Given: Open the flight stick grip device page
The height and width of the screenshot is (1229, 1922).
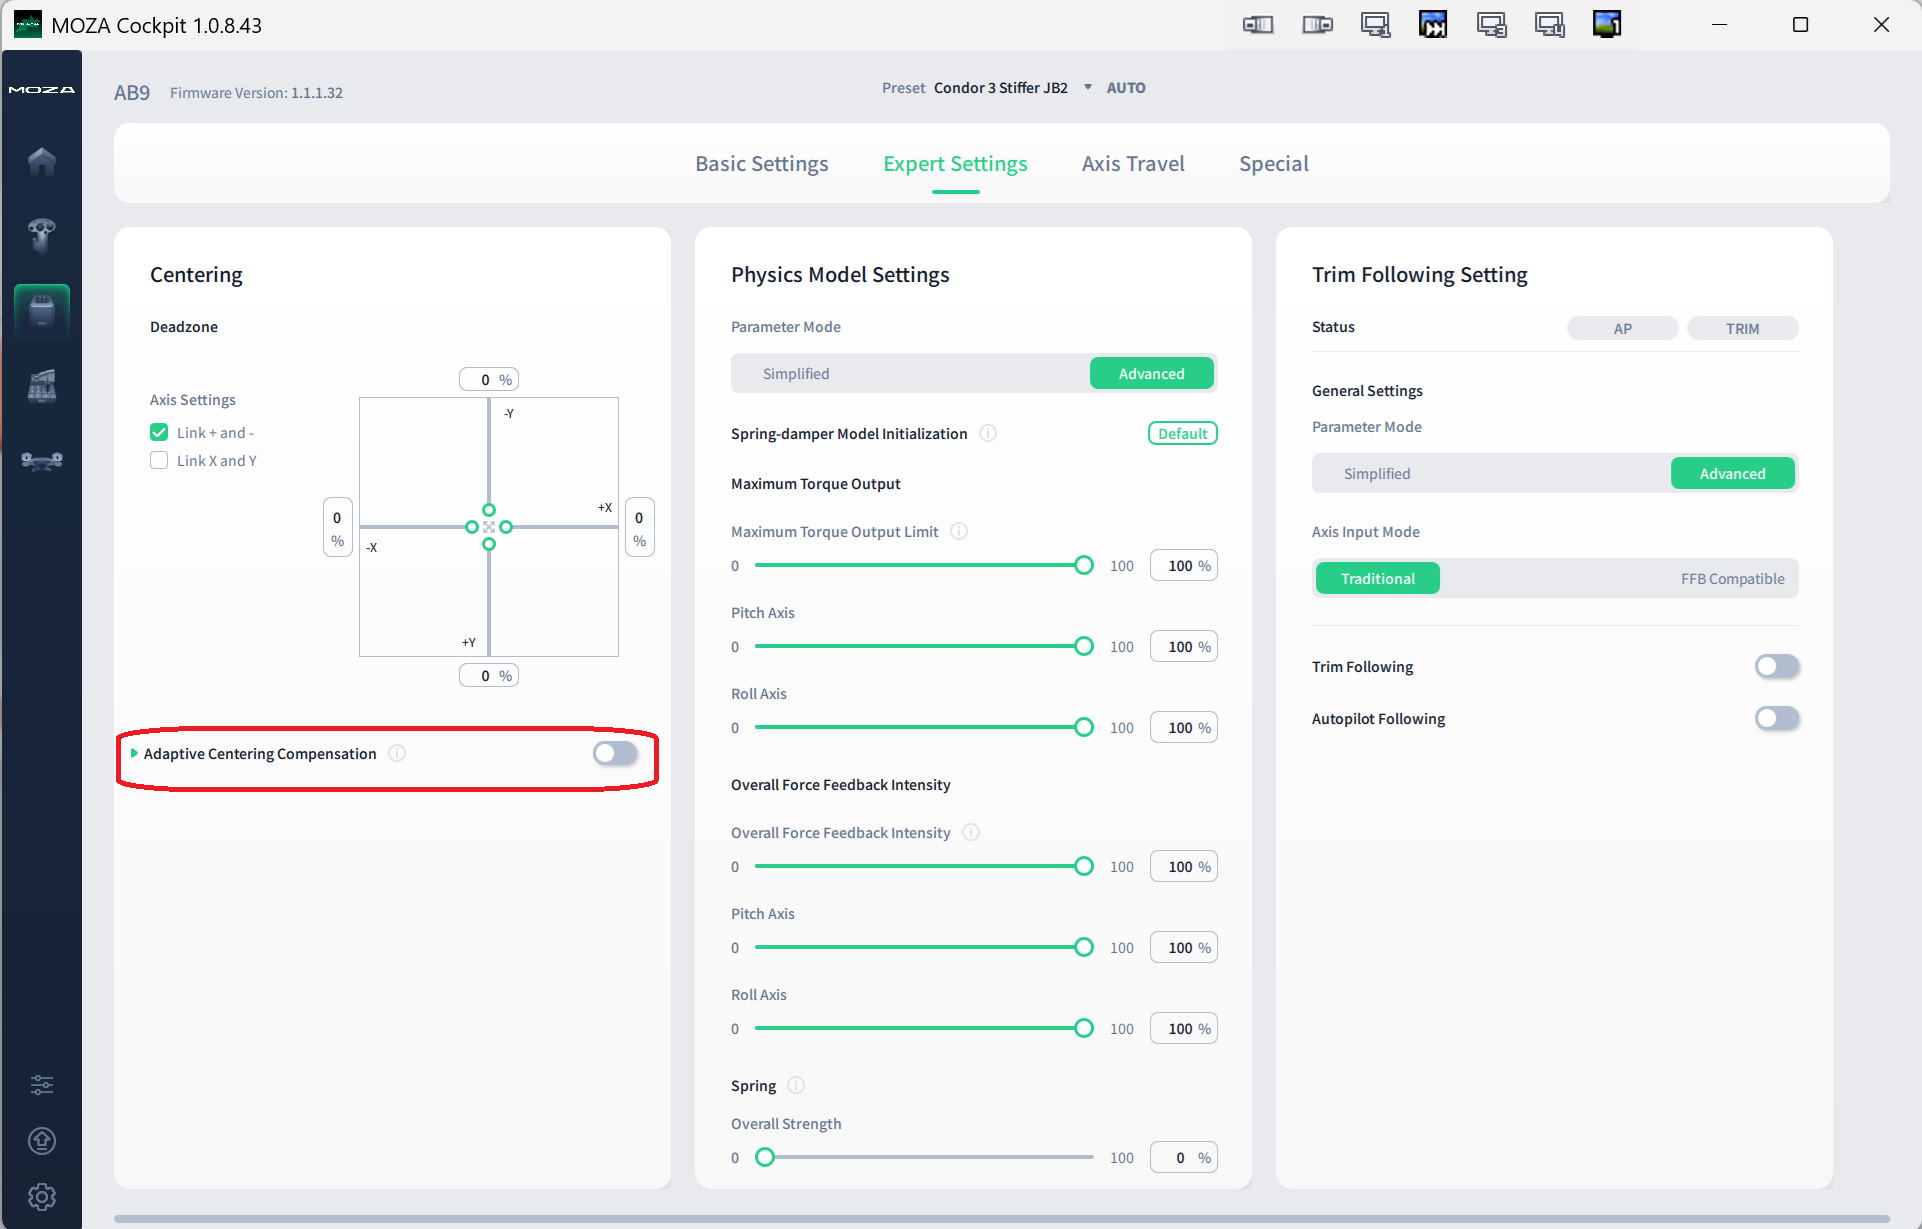Looking at the screenshot, I should tap(42, 235).
